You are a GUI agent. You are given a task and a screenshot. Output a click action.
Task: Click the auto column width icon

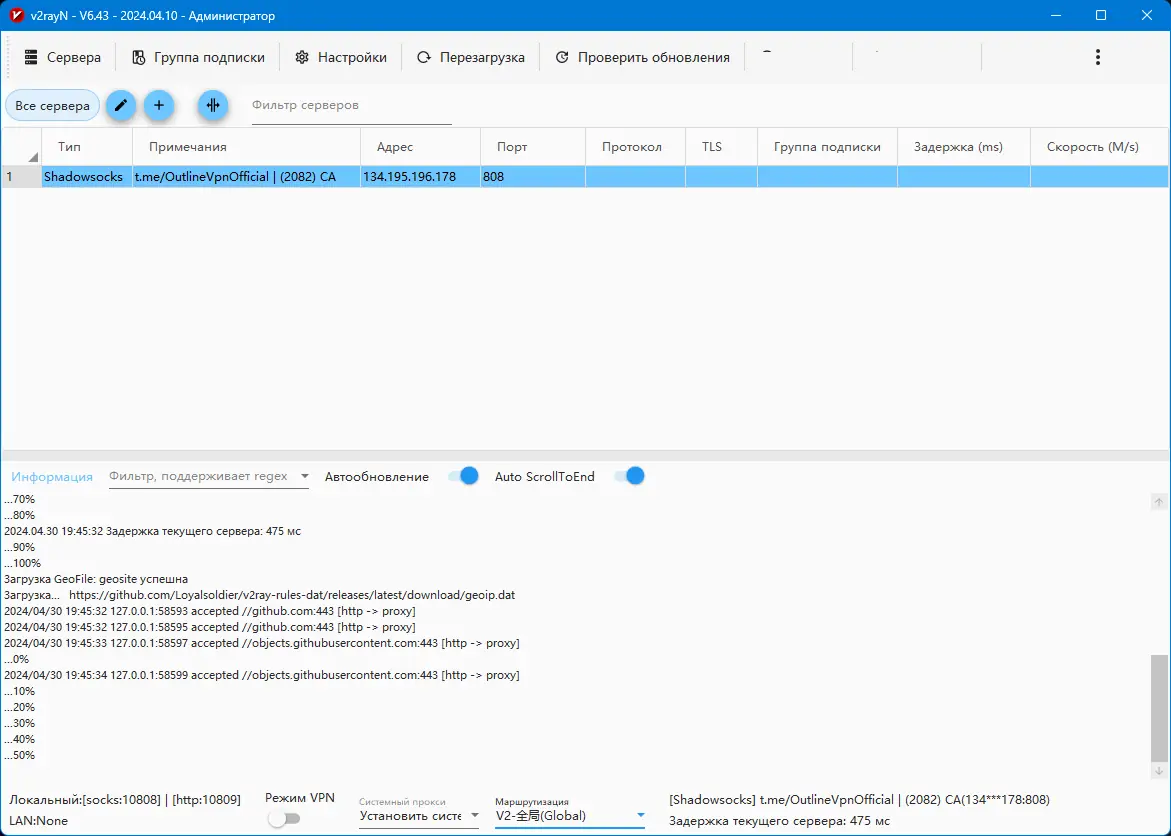coord(213,106)
